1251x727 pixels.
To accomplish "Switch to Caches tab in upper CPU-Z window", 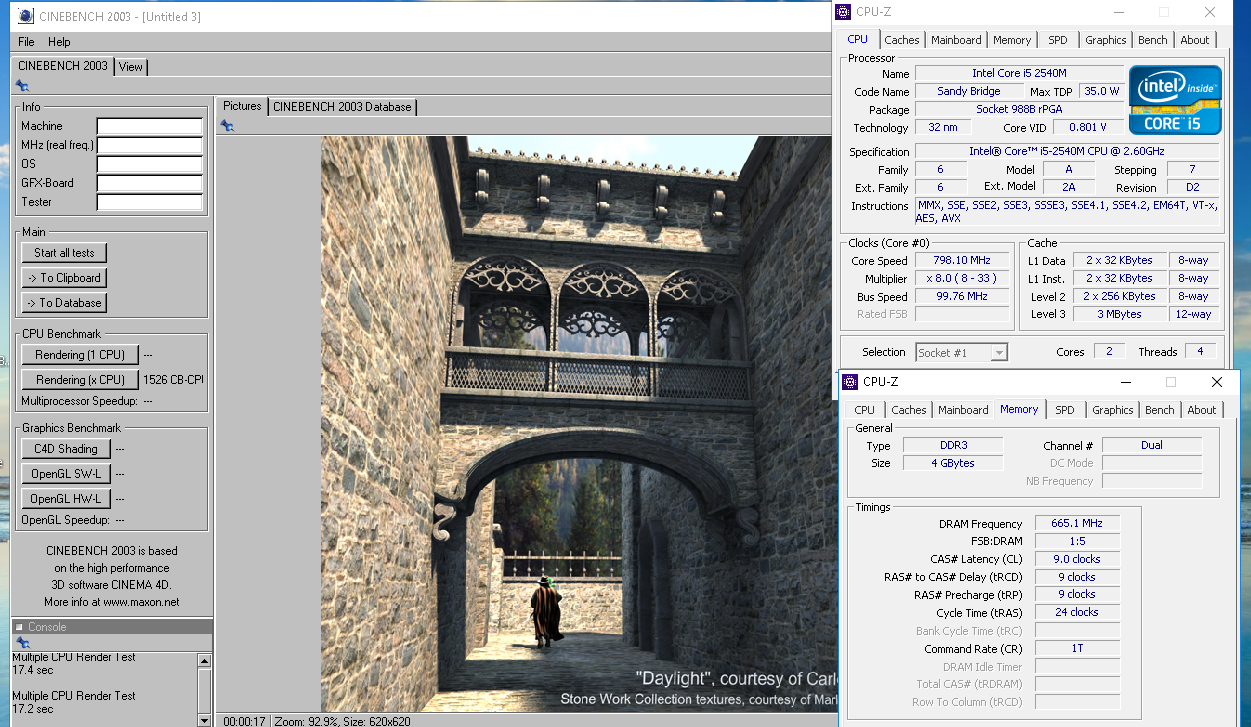I will pos(902,40).
